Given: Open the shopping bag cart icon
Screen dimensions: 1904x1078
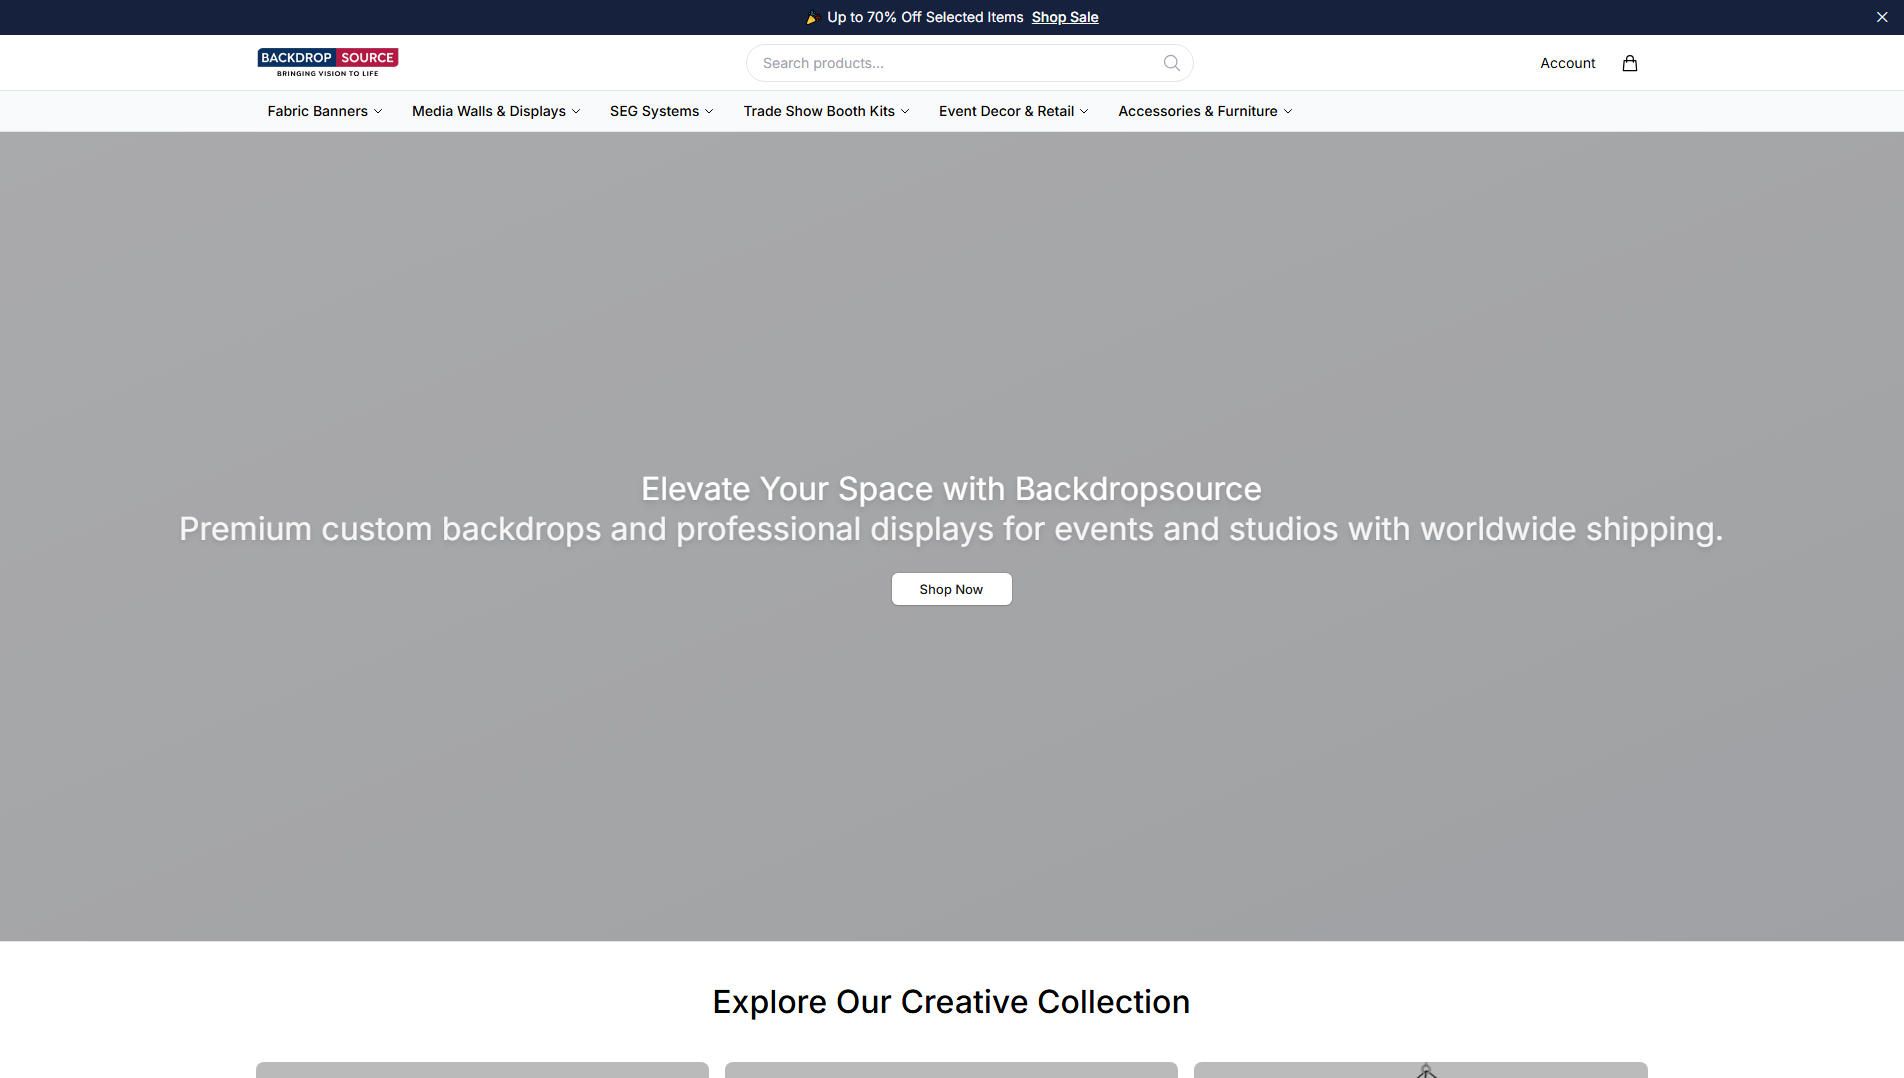Looking at the screenshot, I should pyautogui.click(x=1630, y=63).
